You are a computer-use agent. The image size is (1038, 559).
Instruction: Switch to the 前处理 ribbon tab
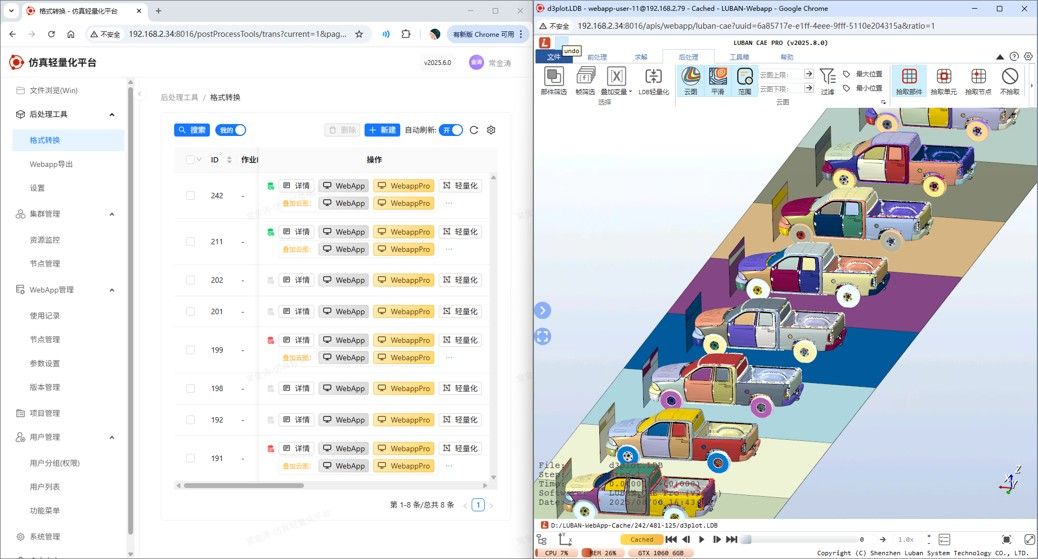[x=597, y=57]
